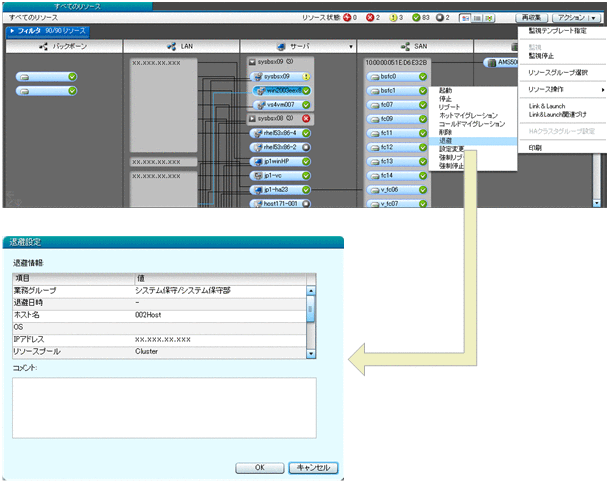Image resolution: width=611 pixels, height=484 pixels.
Task: Open the アクション dropdown menu
Action: [x=578, y=18]
